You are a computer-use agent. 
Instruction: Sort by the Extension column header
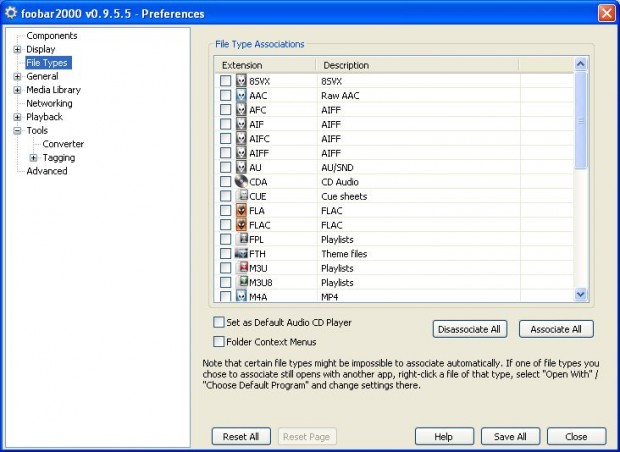(x=265, y=65)
